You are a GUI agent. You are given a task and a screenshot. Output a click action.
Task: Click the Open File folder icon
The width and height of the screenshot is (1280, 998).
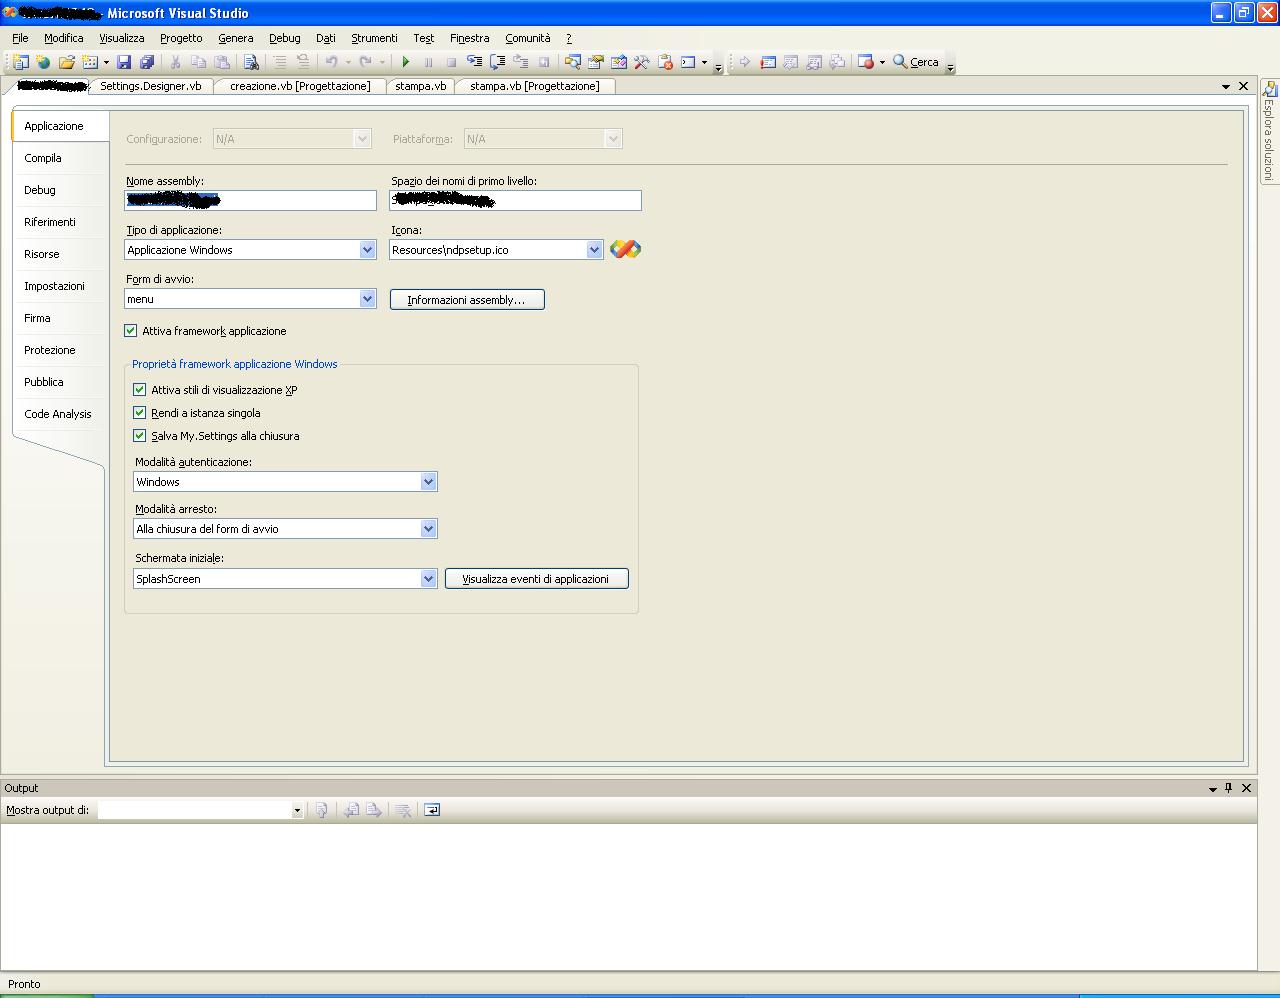[x=66, y=62]
